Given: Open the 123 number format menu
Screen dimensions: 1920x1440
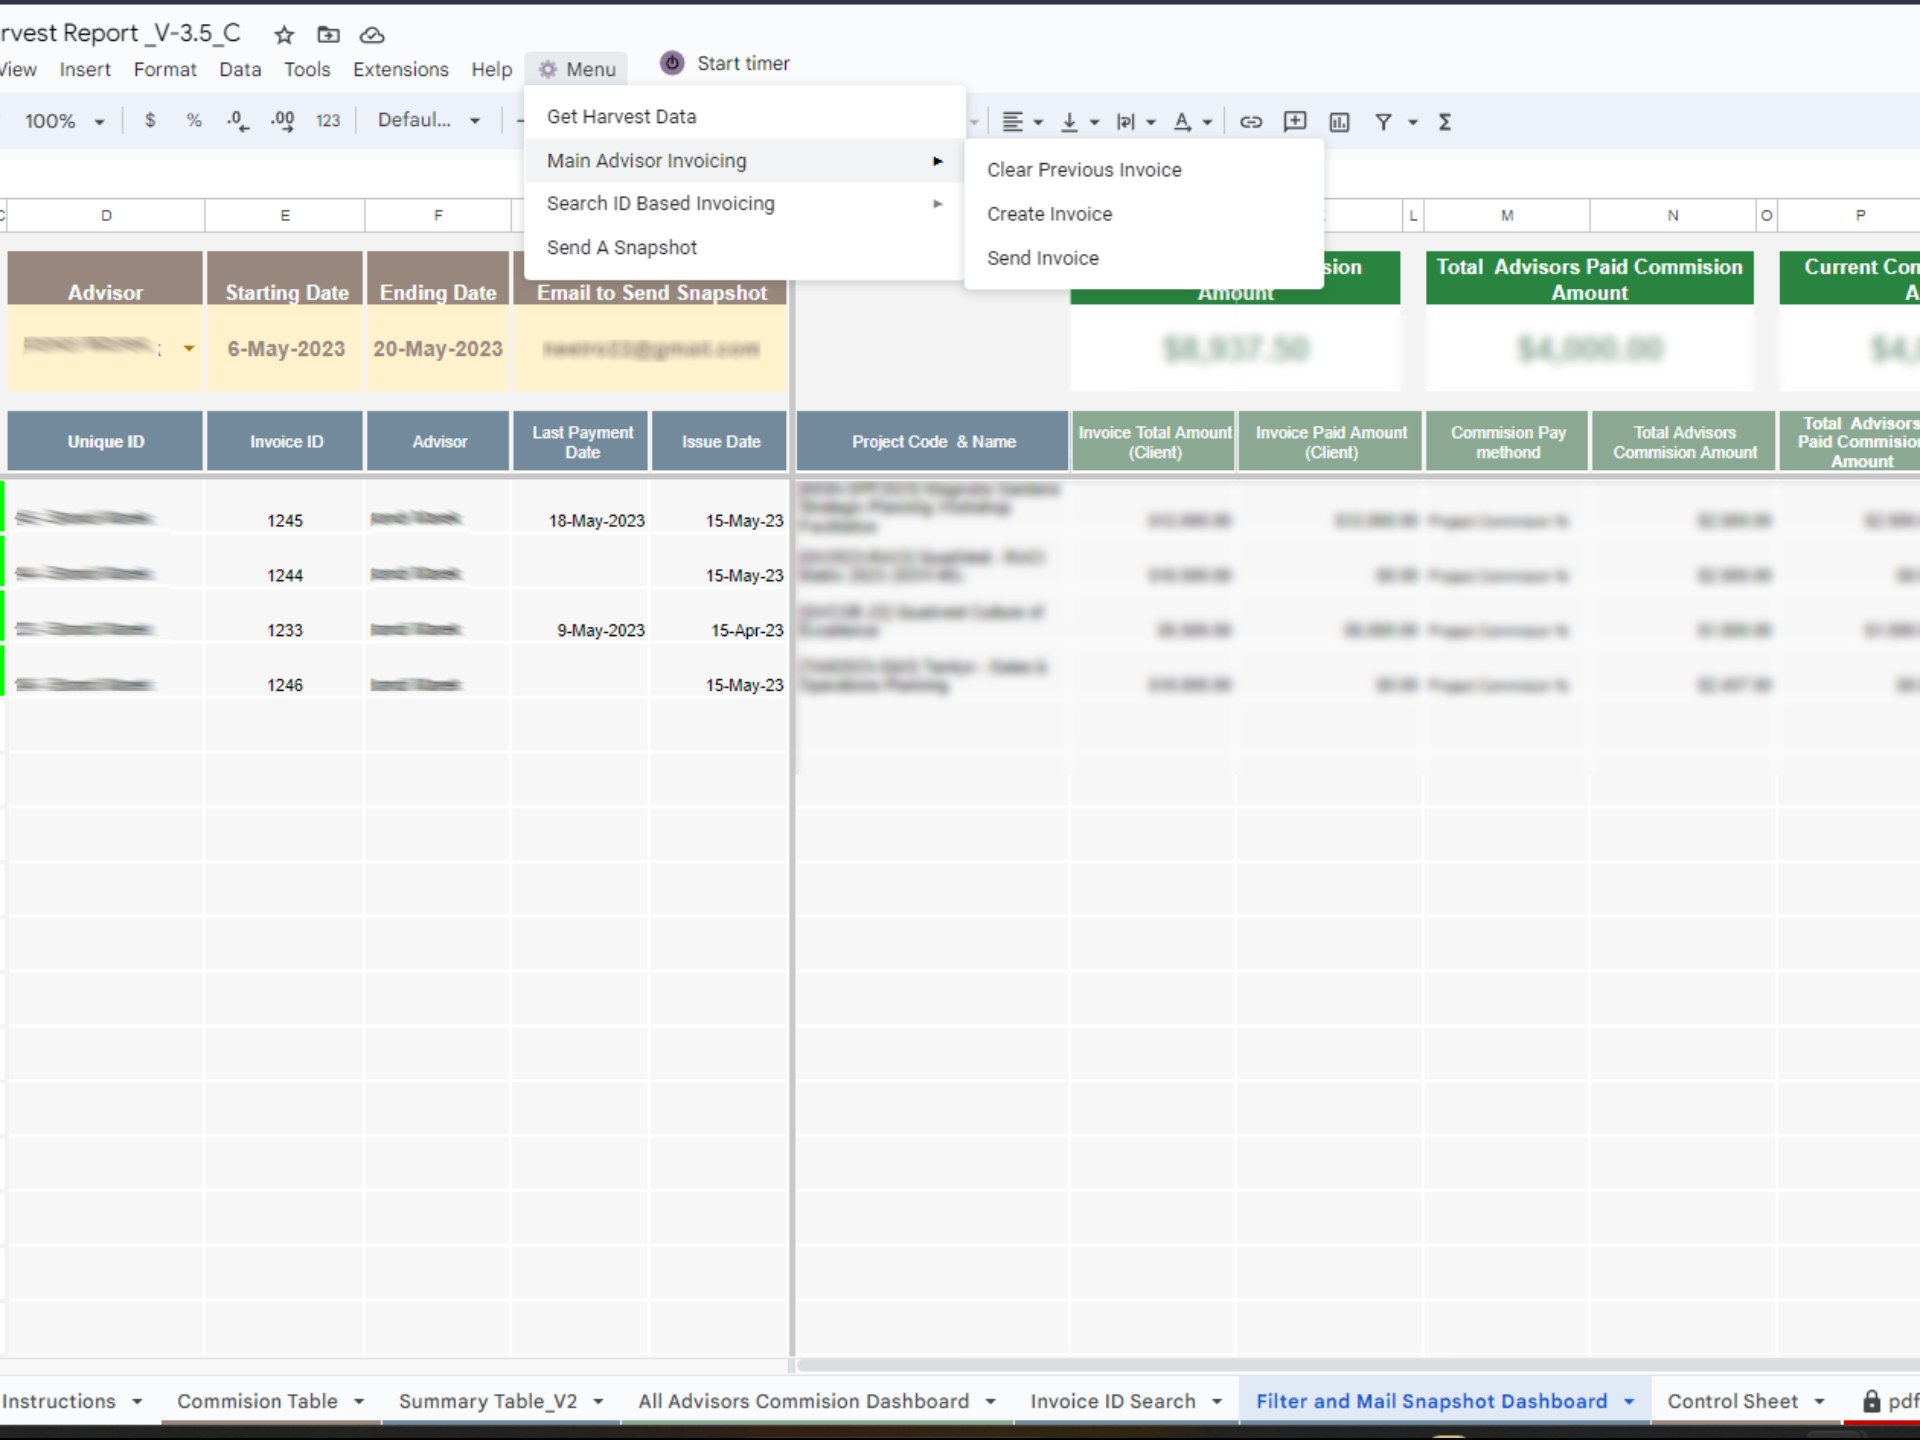Looking at the screenshot, I should [x=328, y=121].
